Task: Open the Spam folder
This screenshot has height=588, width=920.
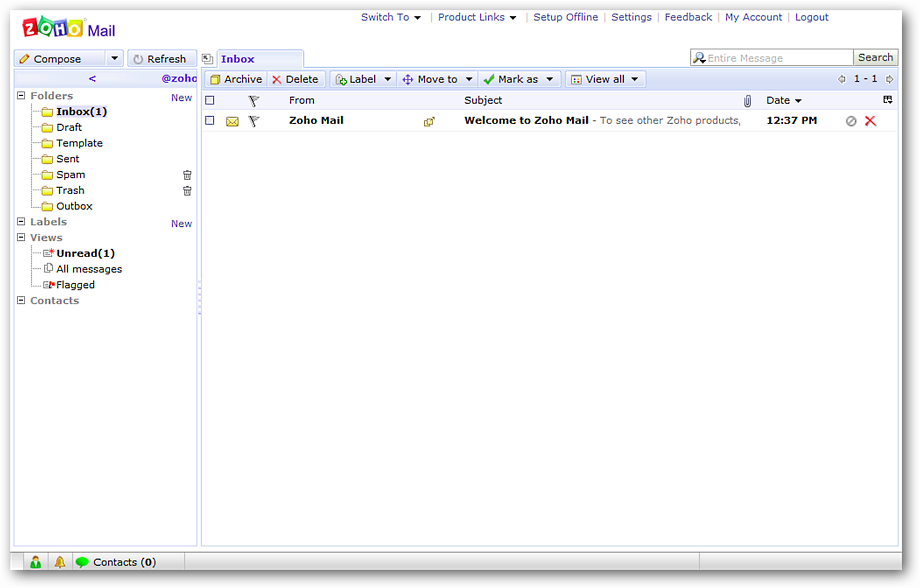Action: click(70, 175)
